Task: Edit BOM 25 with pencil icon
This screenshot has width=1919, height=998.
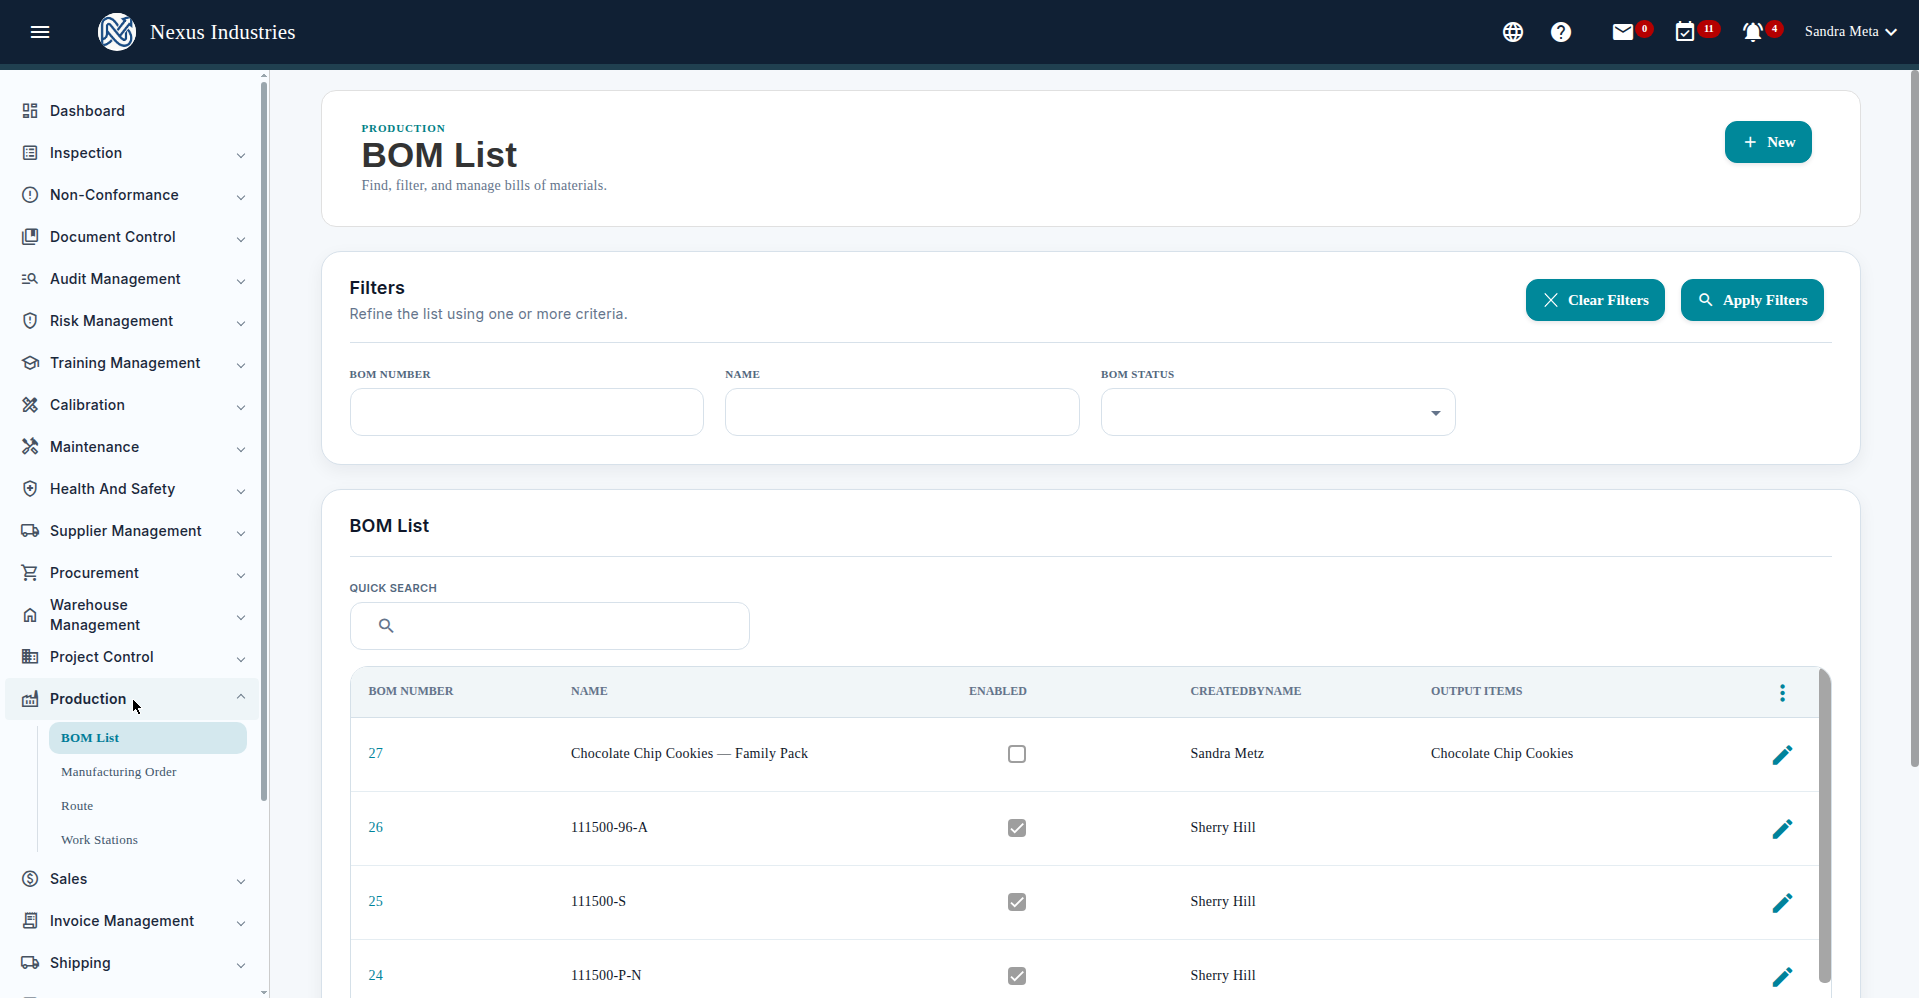Action: pos(1782,903)
